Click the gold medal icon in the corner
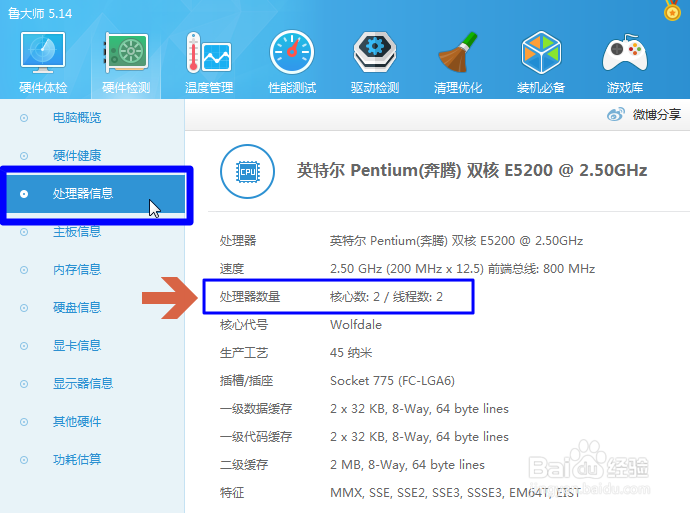 (x=672, y=10)
